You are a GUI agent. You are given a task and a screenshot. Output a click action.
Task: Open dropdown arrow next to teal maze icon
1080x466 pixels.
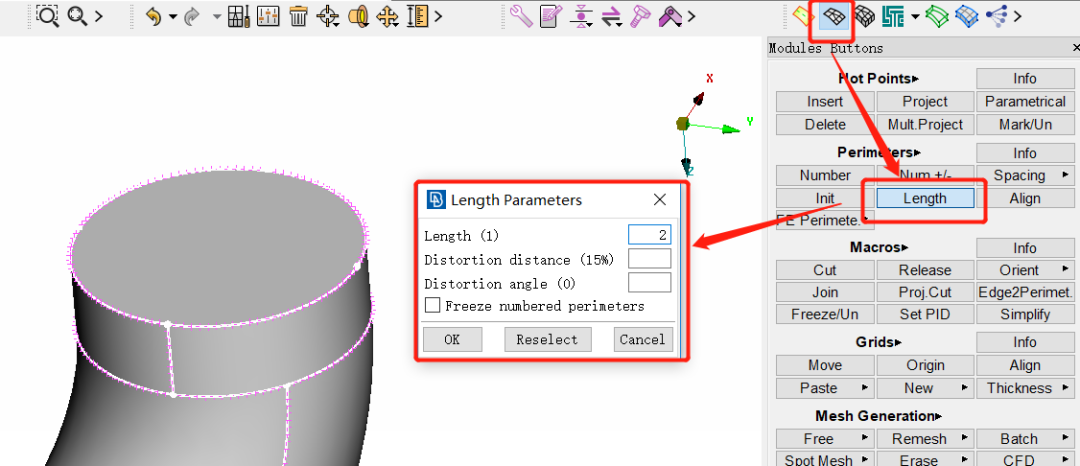pyautogui.click(x=915, y=16)
